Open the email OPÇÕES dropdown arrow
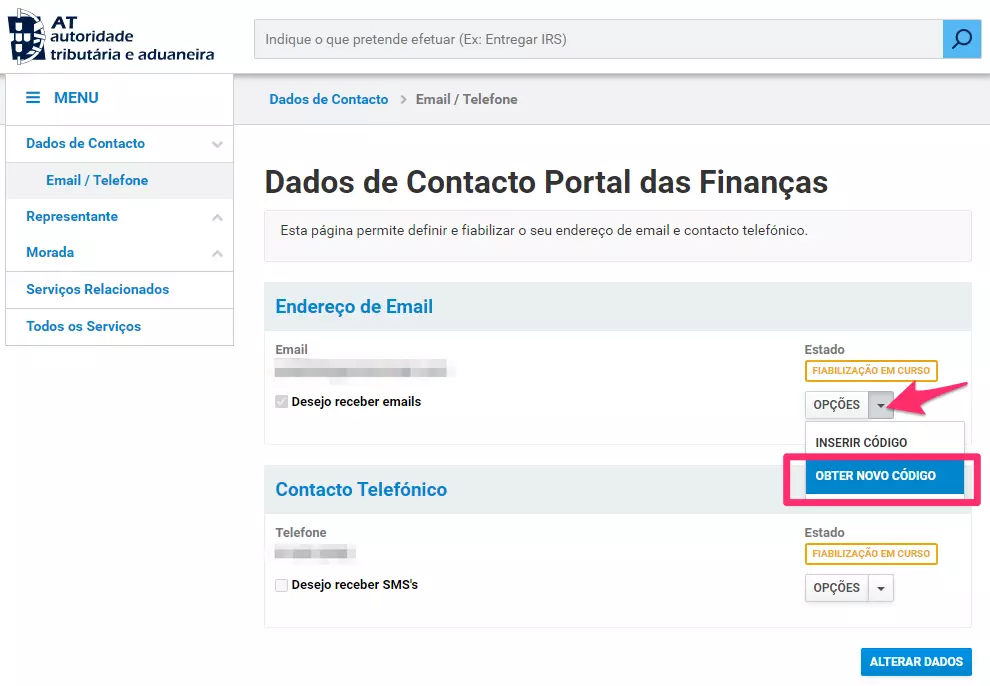Screen dimensions: 990x686 [x=881, y=405]
